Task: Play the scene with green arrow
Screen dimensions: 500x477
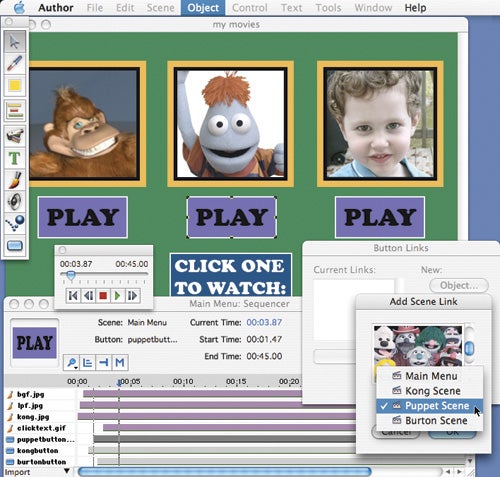Action: click(x=117, y=296)
